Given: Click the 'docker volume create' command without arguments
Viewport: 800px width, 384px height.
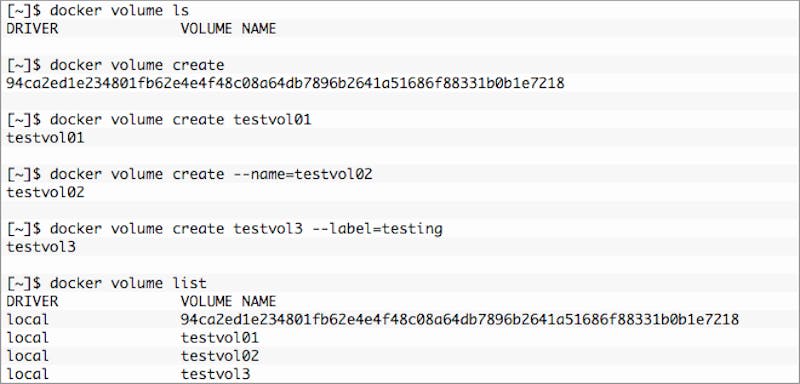Looking at the screenshot, I should pyautogui.click(x=115, y=65).
